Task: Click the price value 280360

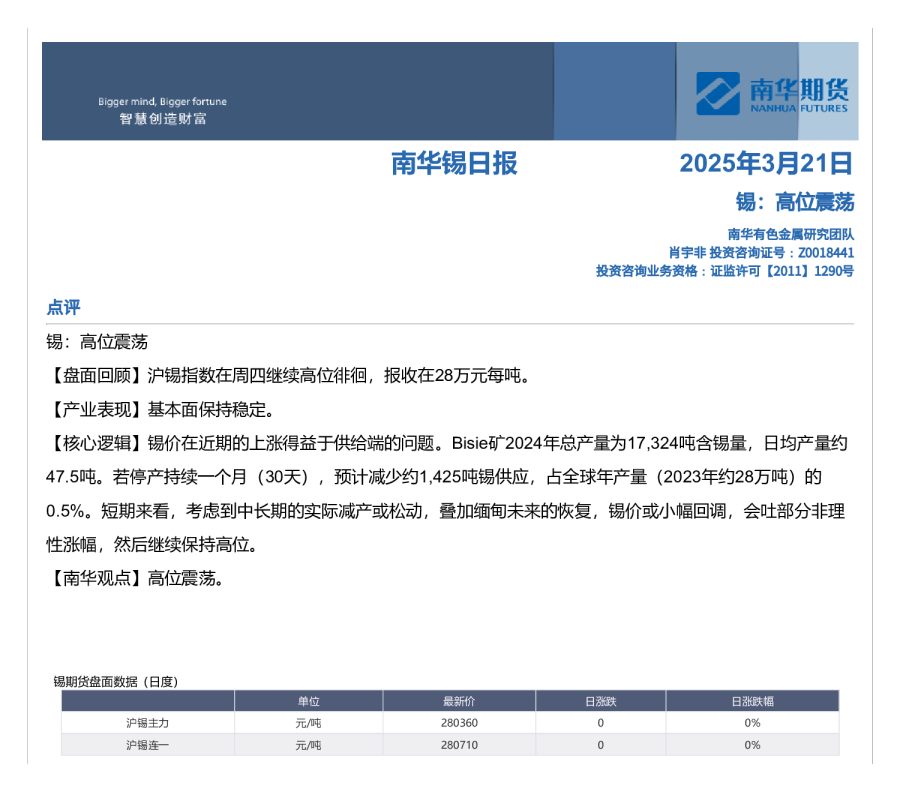Action: (459, 723)
